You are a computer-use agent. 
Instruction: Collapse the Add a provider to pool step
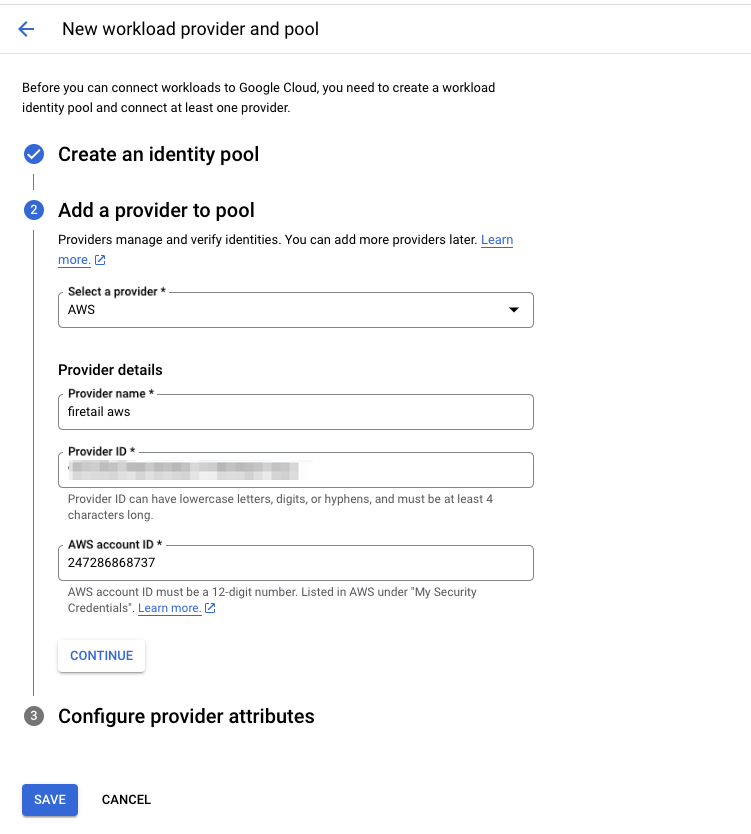click(156, 210)
